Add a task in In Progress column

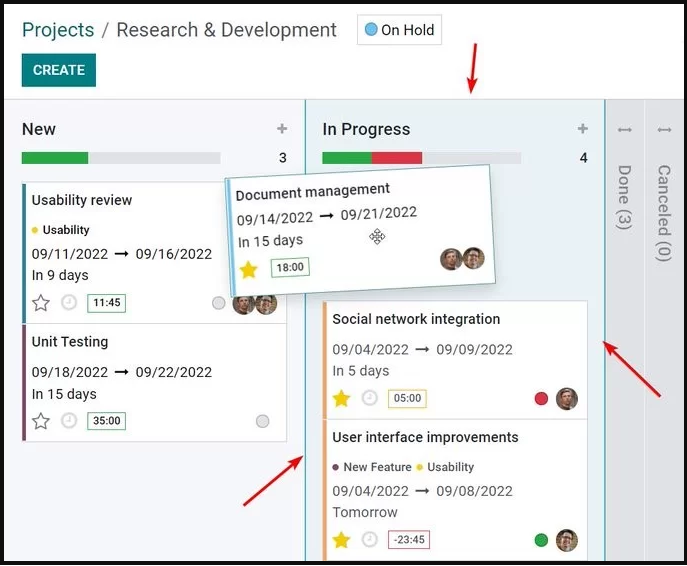click(583, 129)
